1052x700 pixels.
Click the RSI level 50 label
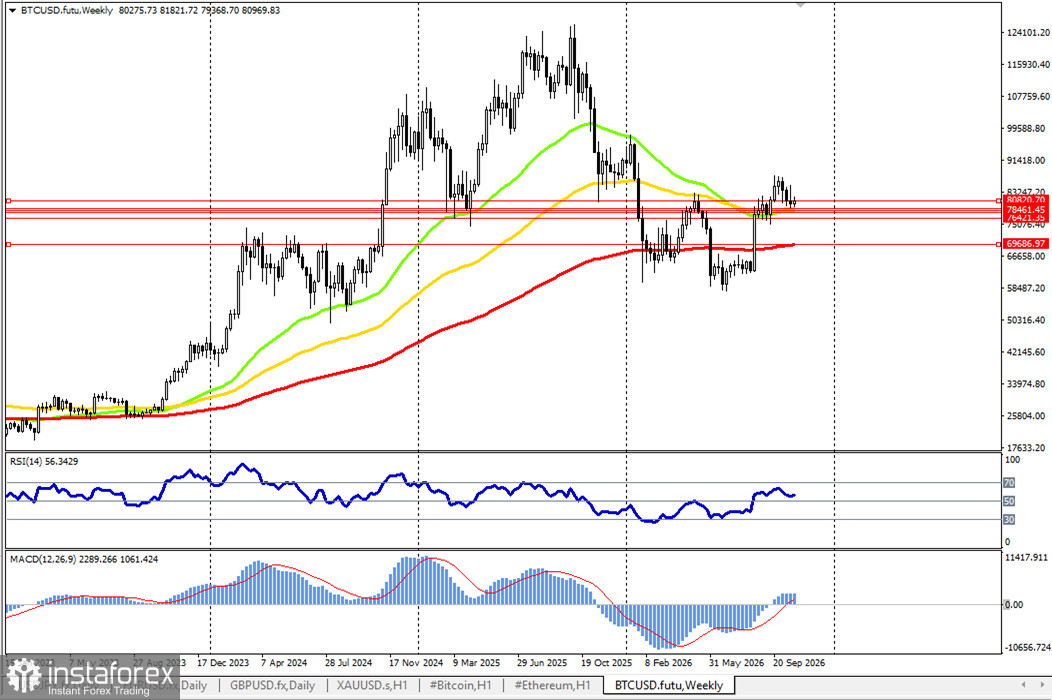1008,501
